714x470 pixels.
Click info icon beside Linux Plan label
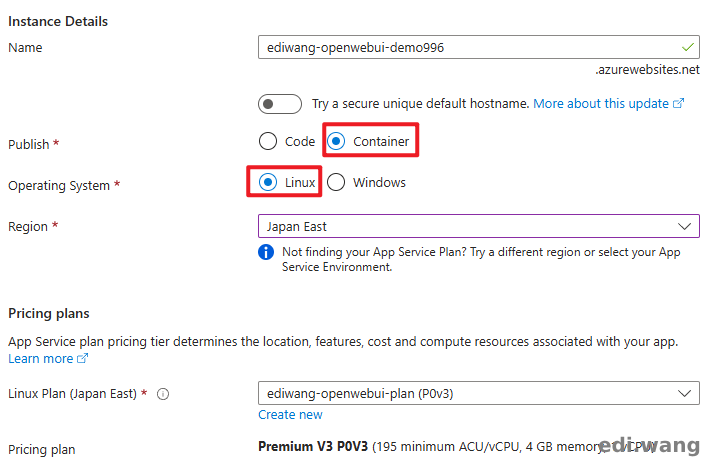(x=163, y=394)
